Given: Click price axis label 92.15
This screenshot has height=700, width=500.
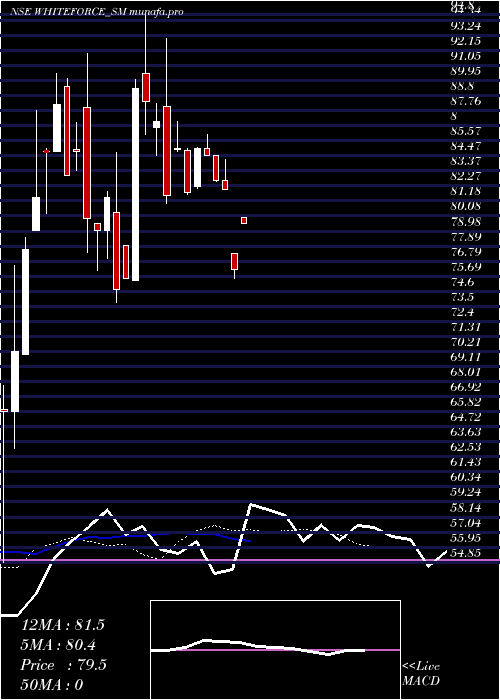Looking at the screenshot, I should pos(465,41).
